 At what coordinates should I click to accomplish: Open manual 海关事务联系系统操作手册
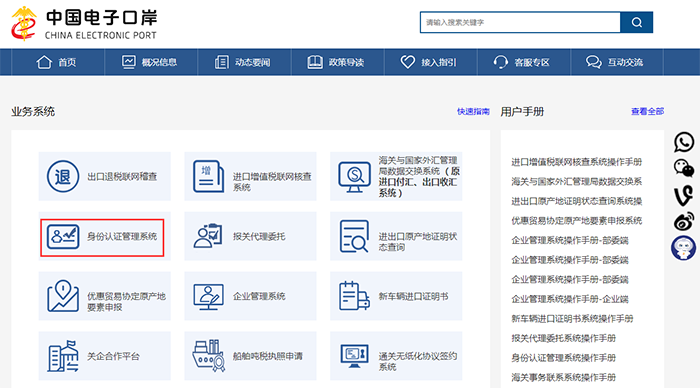pyautogui.click(x=563, y=378)
